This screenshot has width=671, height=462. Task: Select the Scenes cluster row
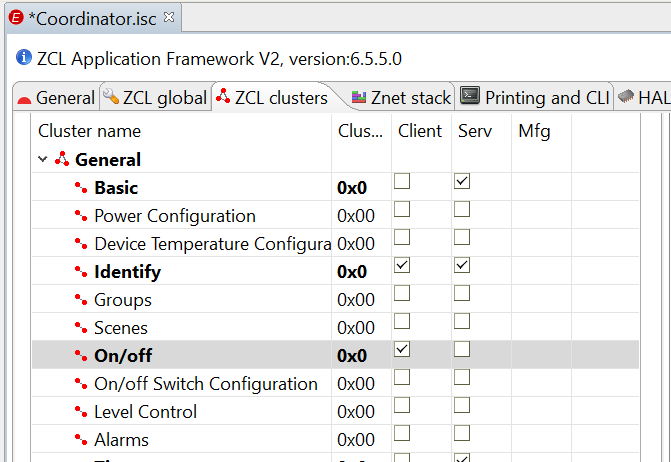click(335, 327)
